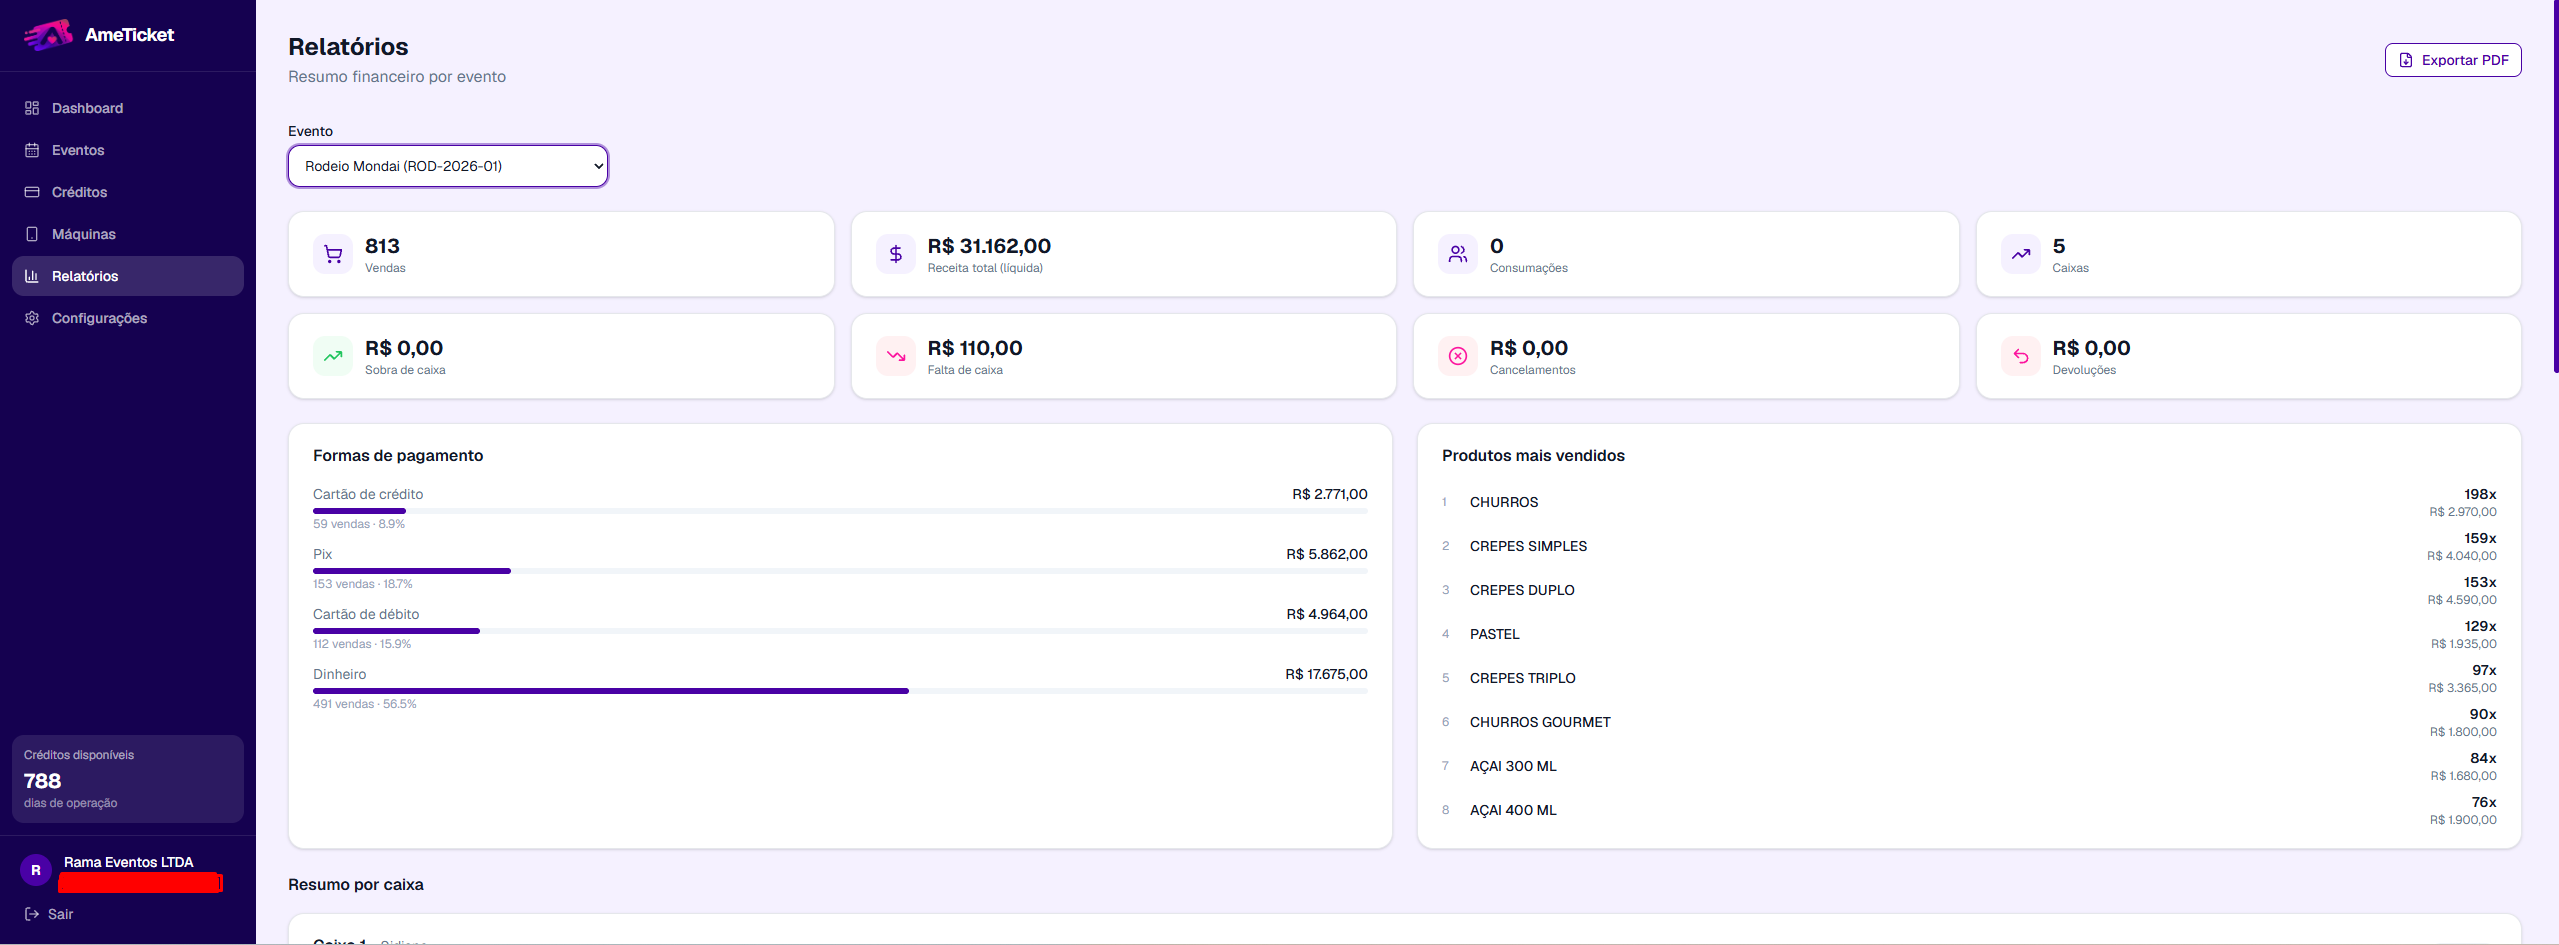Screen dimensions: 2559x945
Task: Click the AmeTicket logo icon
Action: tap(48, 35)
